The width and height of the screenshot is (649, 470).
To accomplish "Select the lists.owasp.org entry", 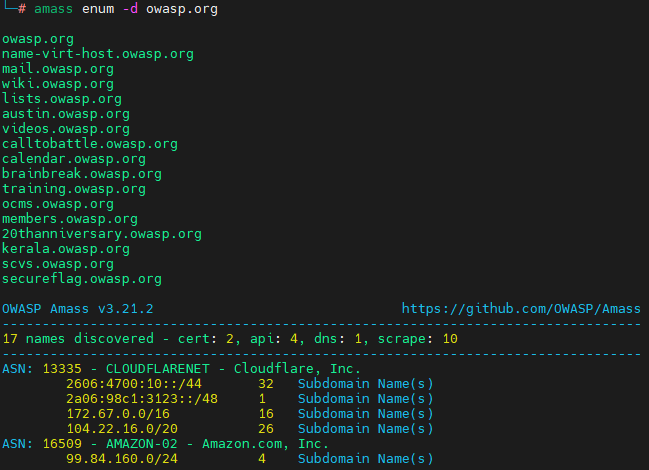I will pyautogui.click(x=61, y=99).
